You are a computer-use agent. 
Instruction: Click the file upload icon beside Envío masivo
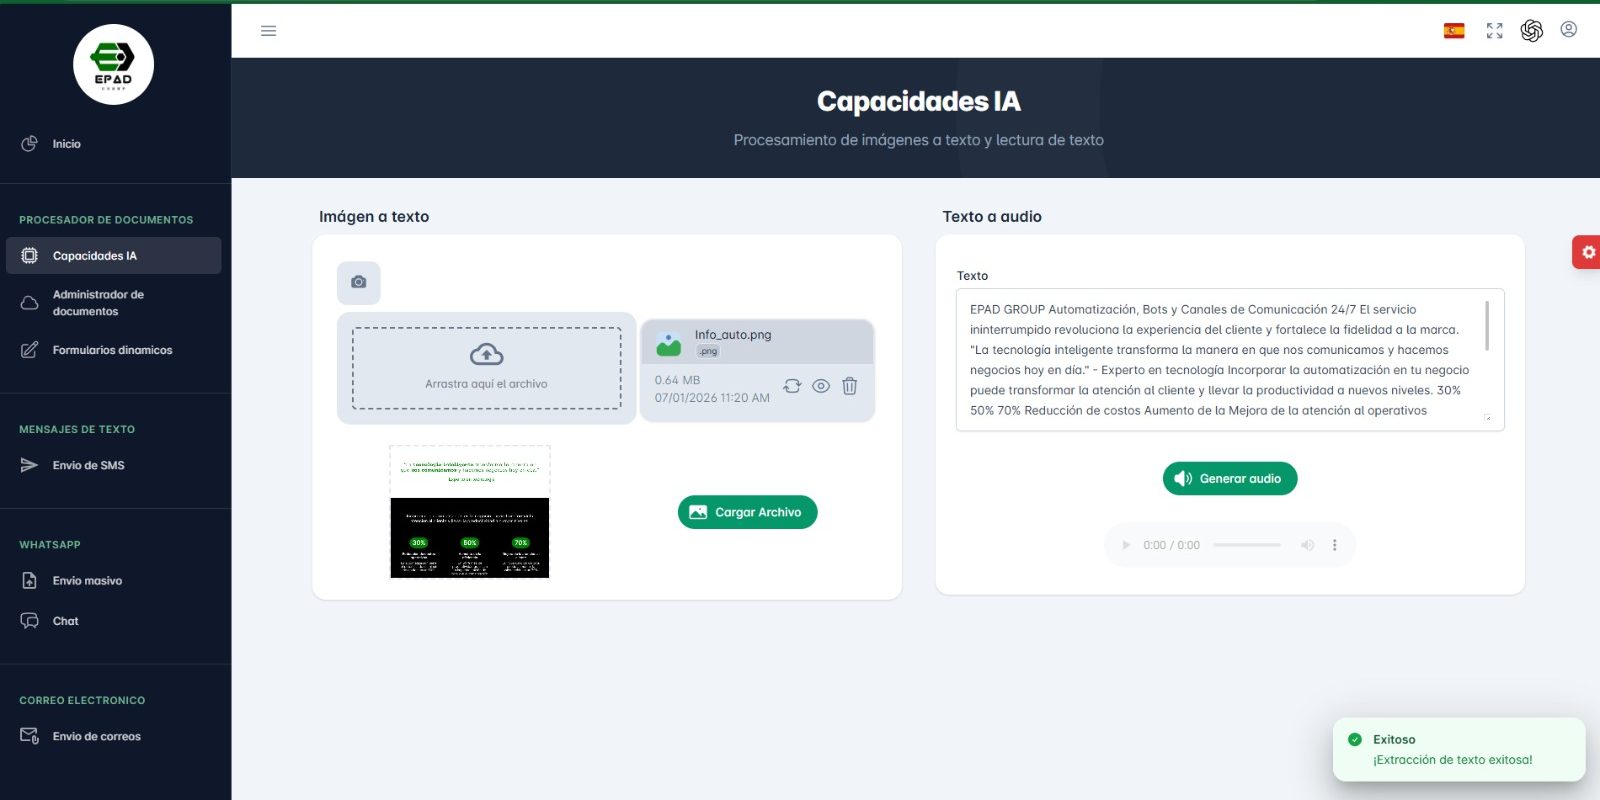point(29,581)
